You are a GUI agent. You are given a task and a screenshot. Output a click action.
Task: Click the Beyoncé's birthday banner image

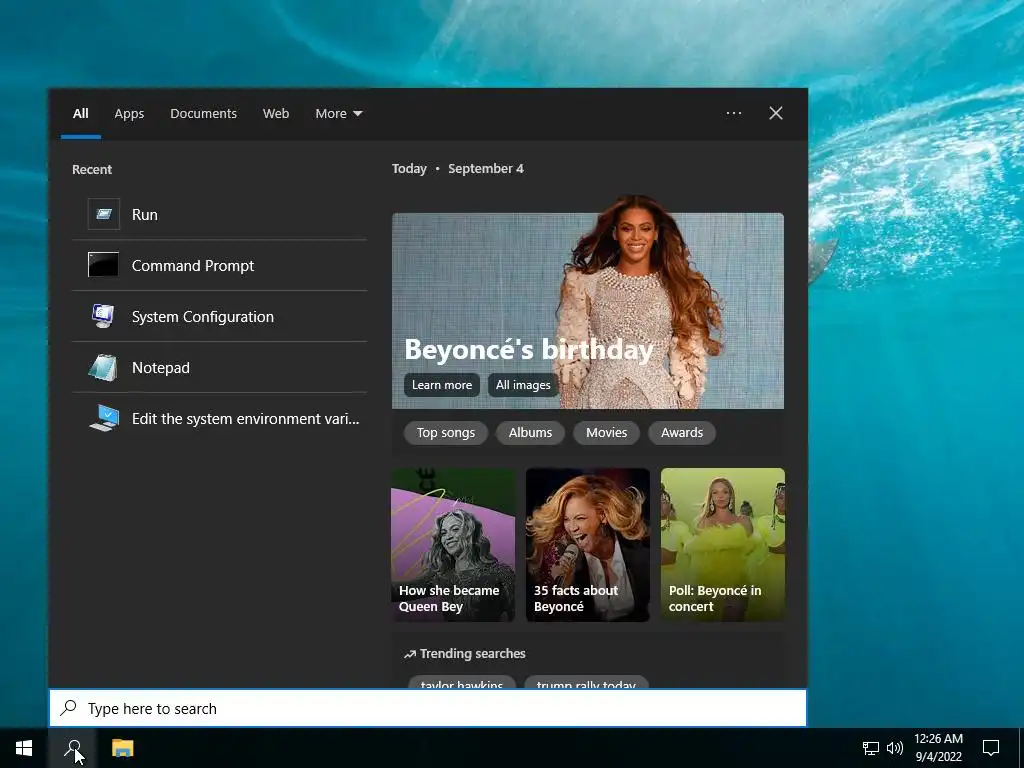click(x=588, y=311)
